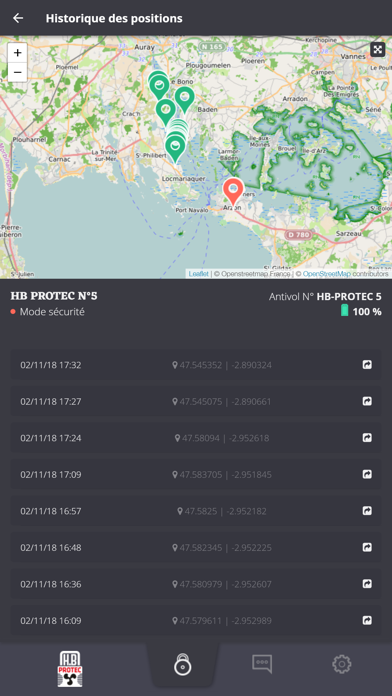Click the battery 100 % indicator
The image size is (392, 696).
point(361,311)
